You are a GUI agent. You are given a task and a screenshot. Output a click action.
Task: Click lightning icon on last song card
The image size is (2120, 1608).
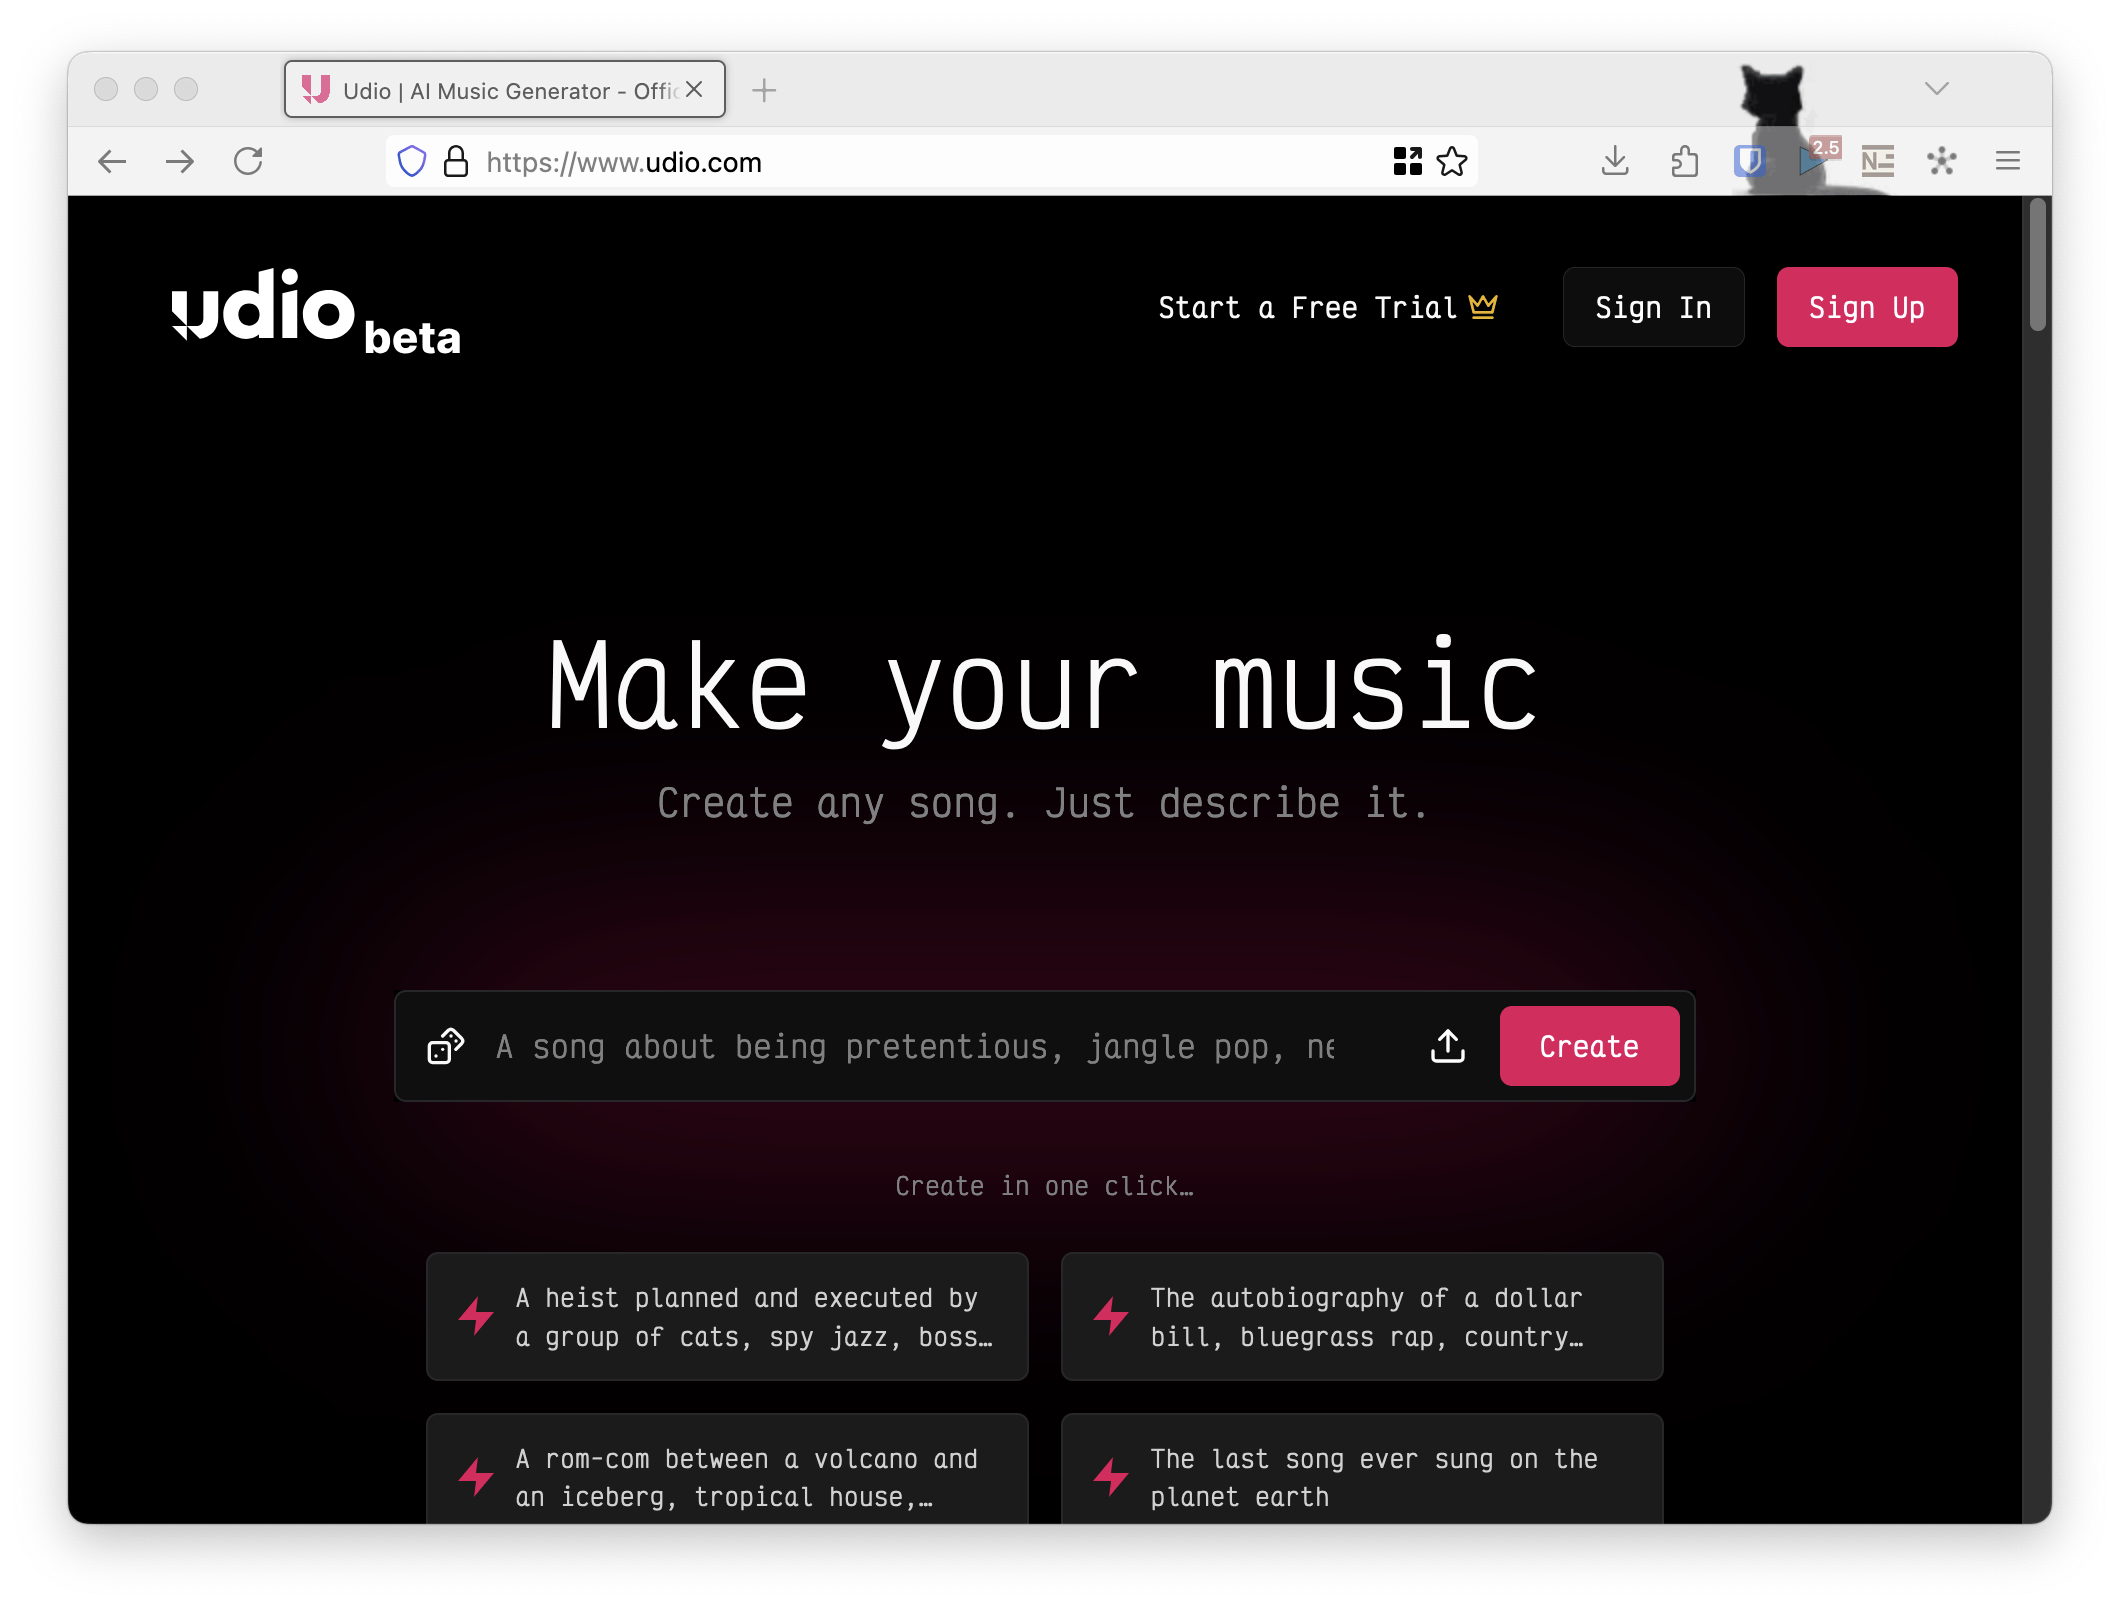[1111, 1477]
